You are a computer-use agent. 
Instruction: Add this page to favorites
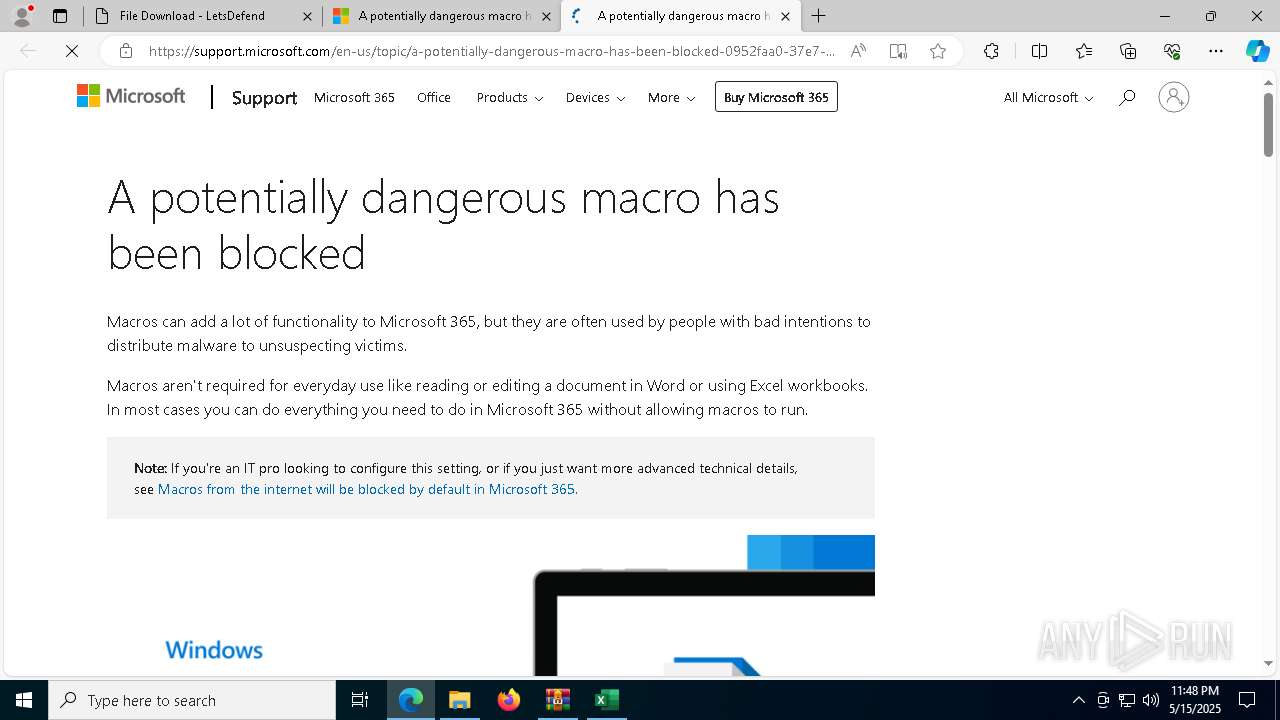(938, 51)
